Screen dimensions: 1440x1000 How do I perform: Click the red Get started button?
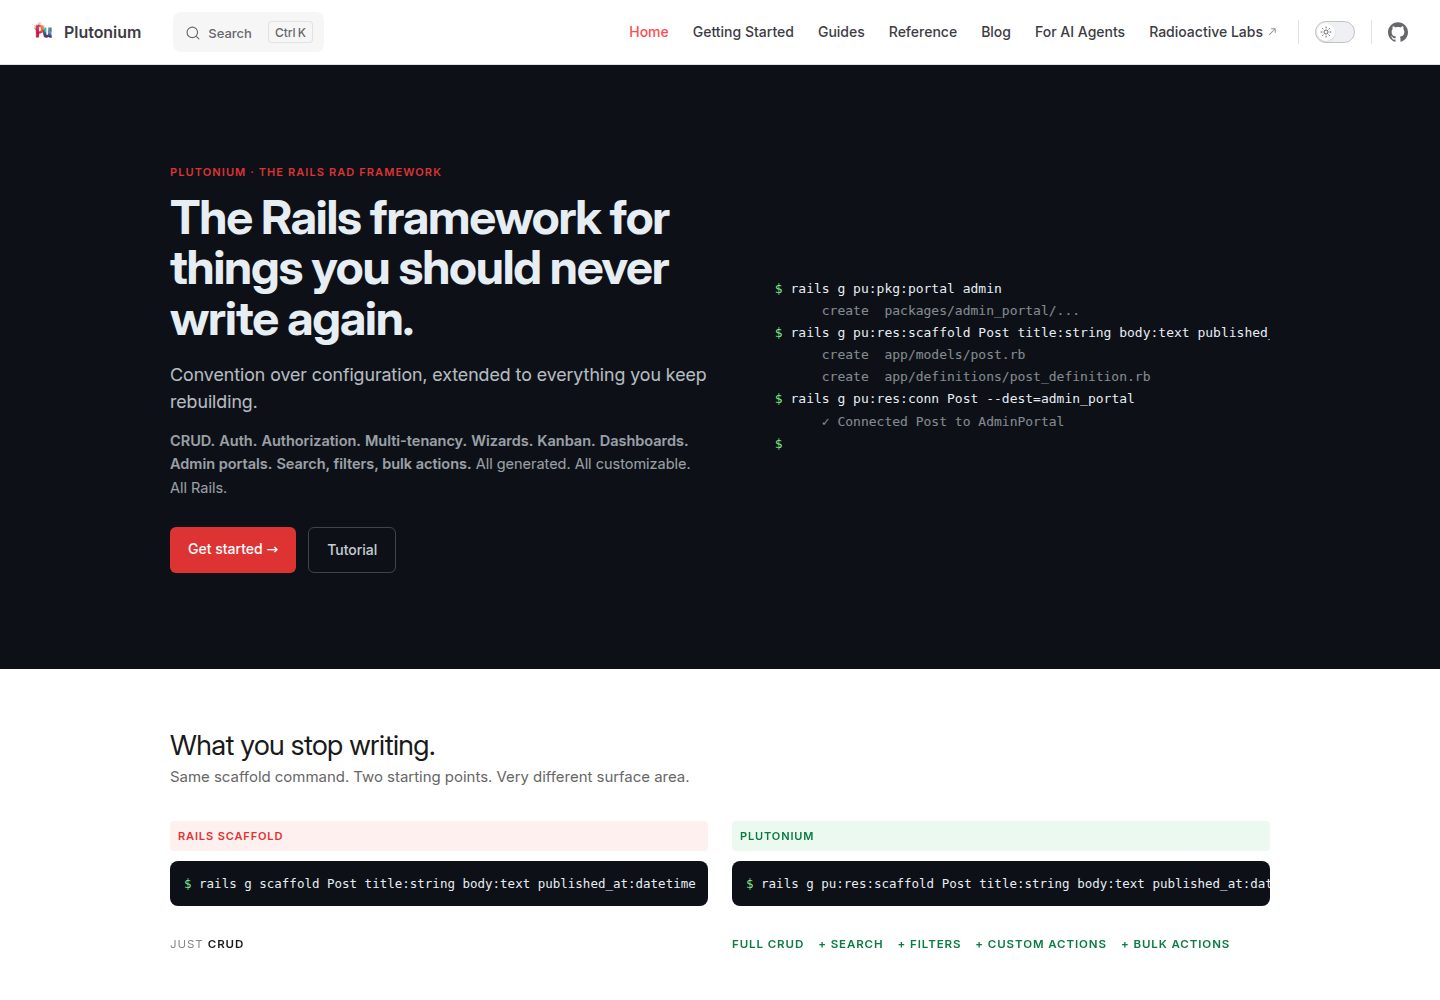(233, 550)
